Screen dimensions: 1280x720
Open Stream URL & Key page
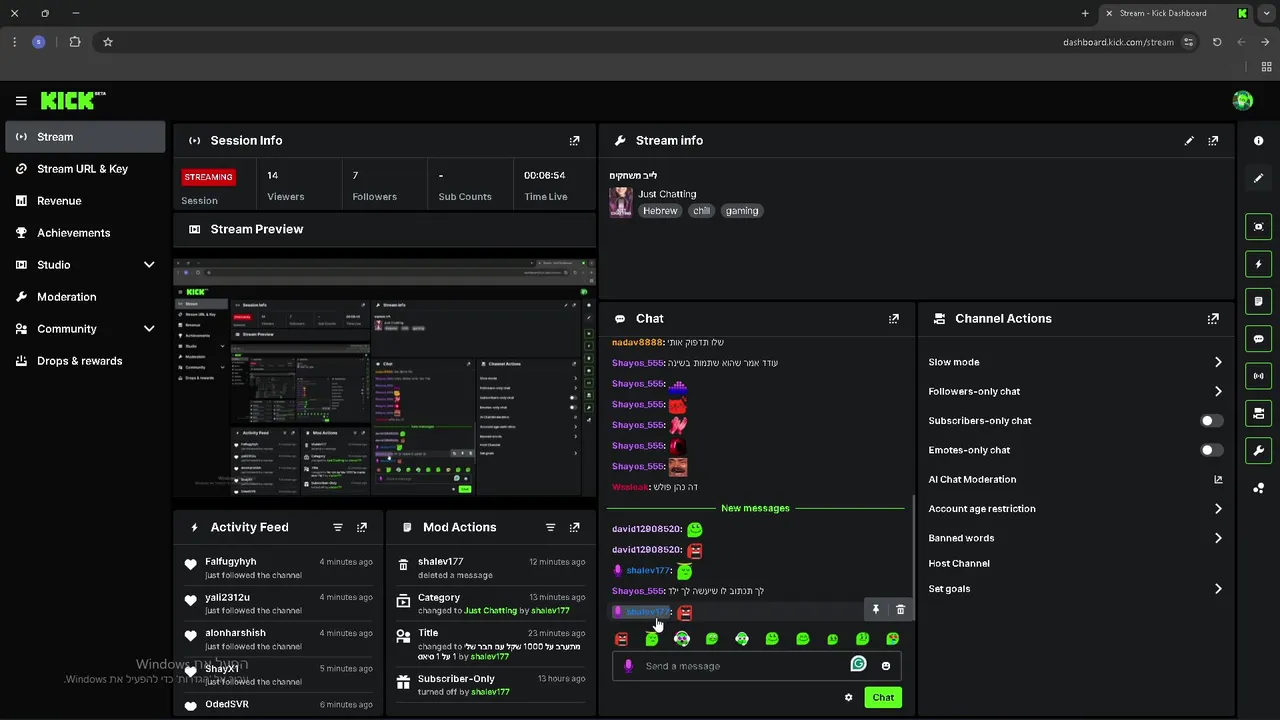85,169
